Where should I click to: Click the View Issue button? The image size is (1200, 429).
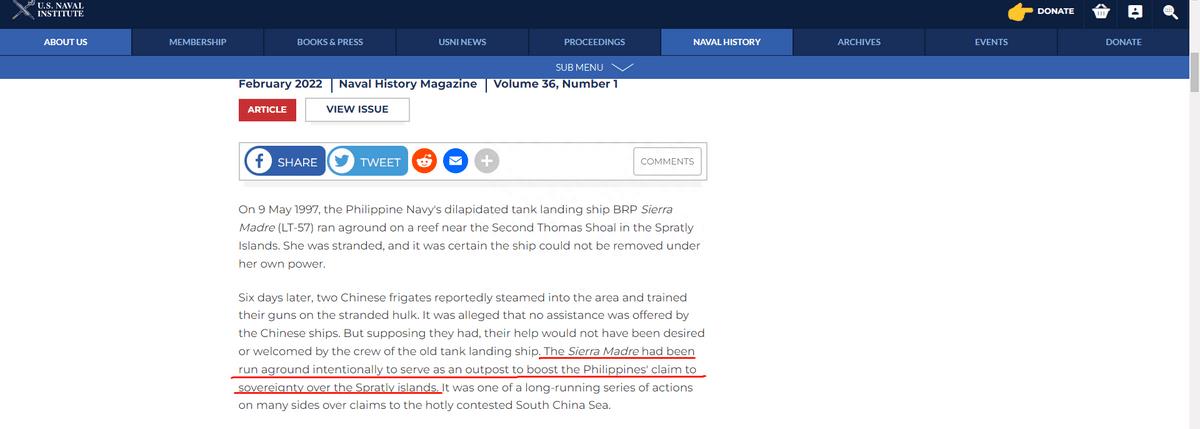point(357,109)
